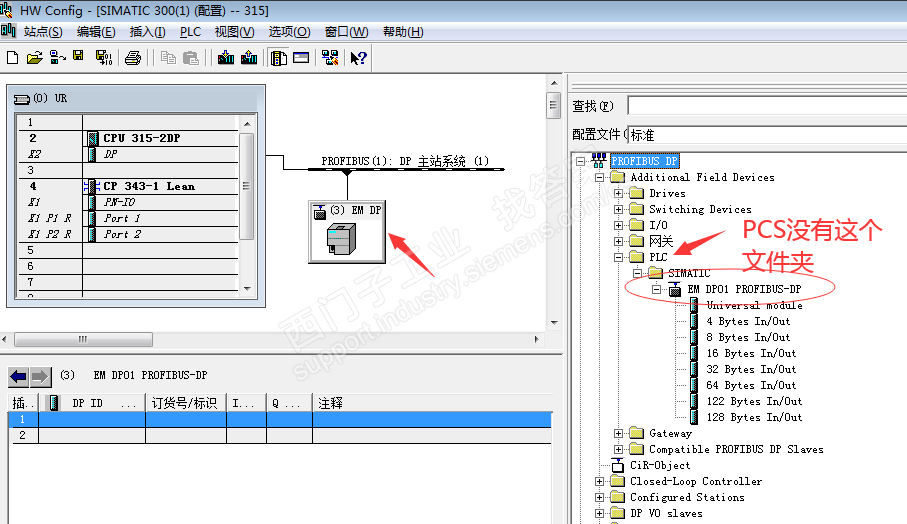Click the Open folder toolbar icon
Viewport: 907px width, 524px height.
tap(34, 57)
